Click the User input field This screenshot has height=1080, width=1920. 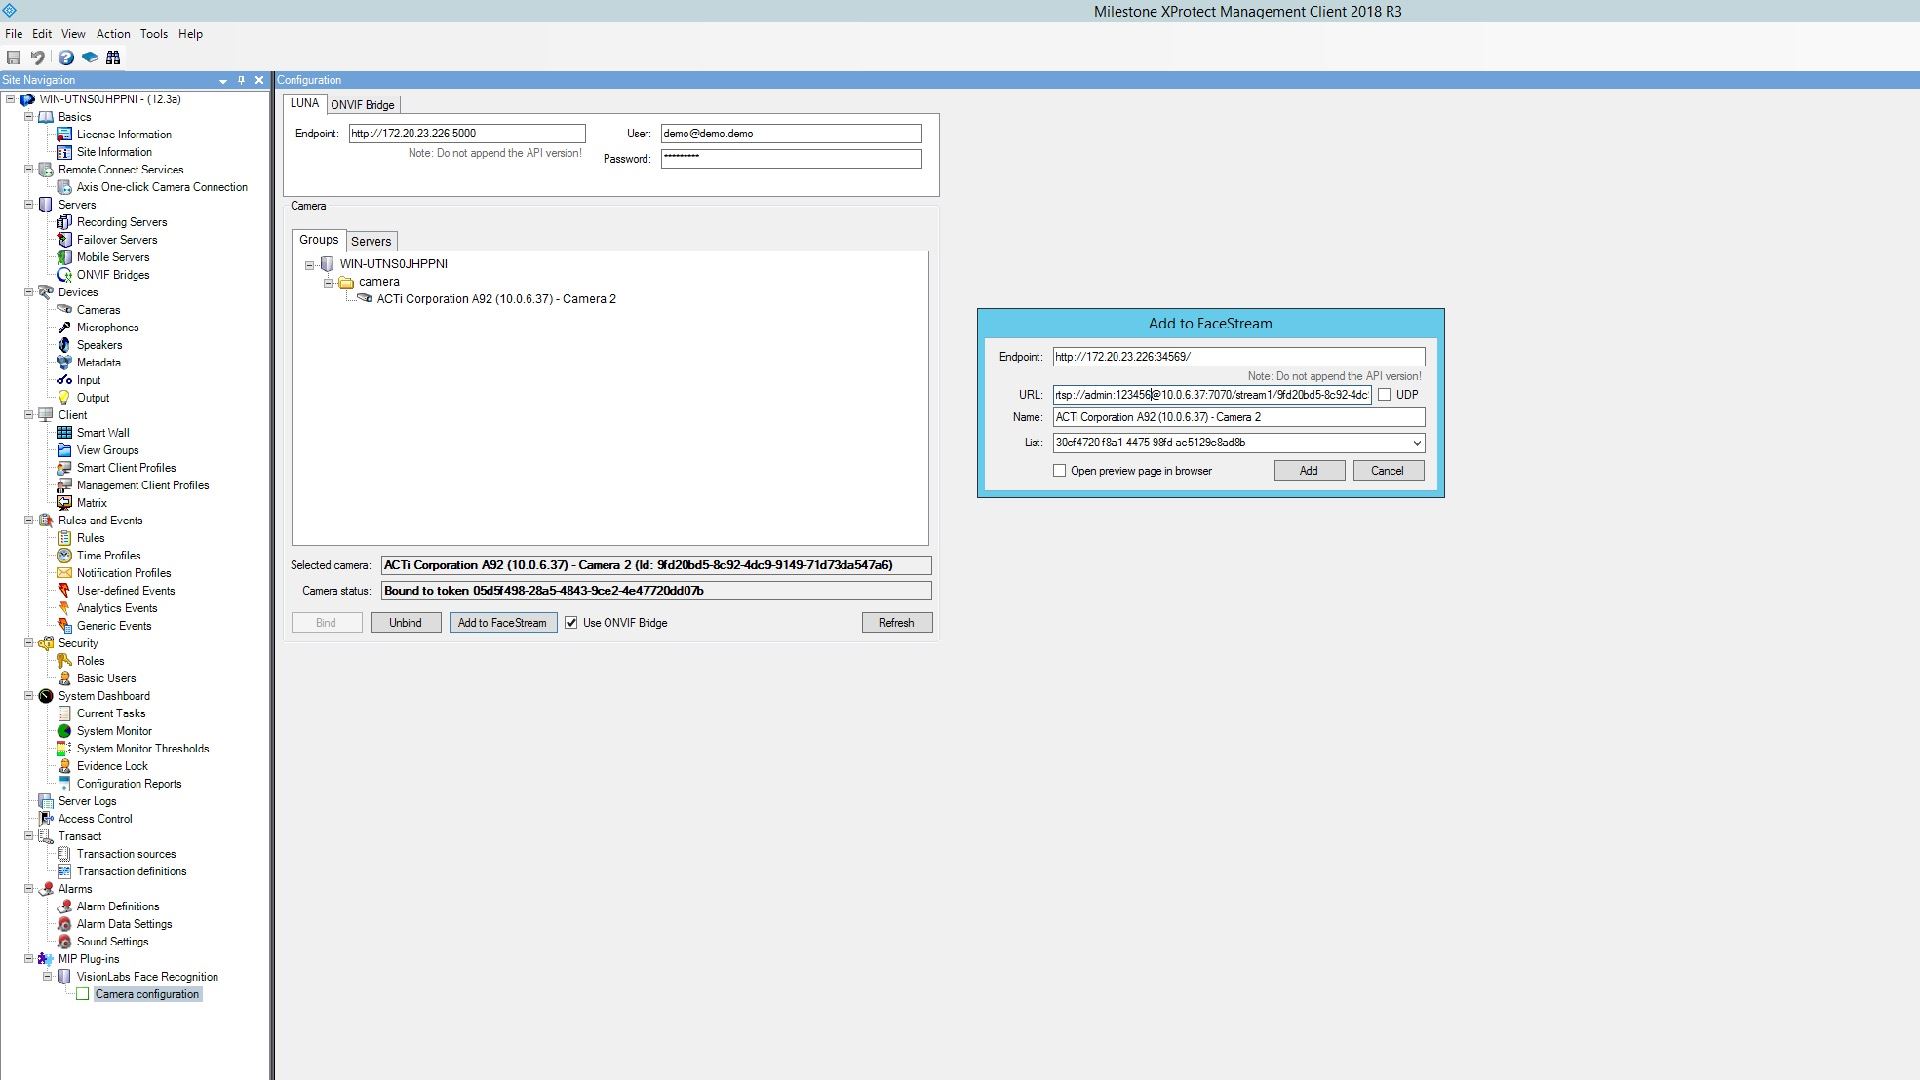(791, 134)
